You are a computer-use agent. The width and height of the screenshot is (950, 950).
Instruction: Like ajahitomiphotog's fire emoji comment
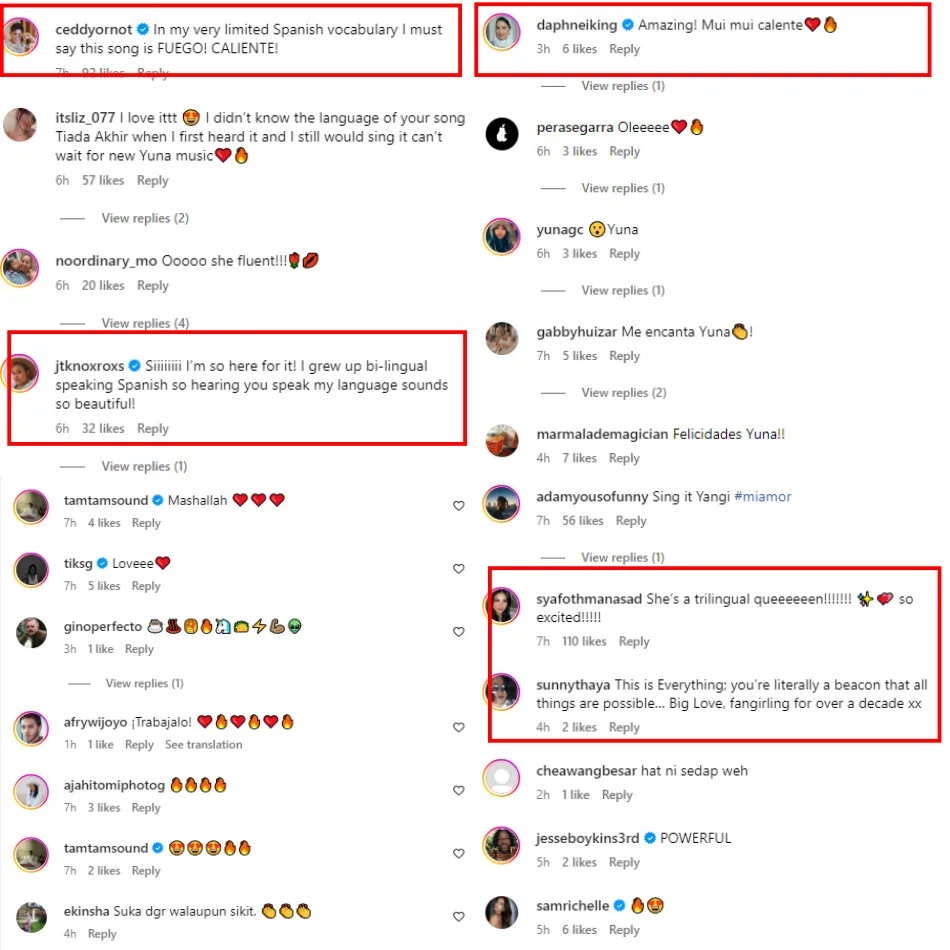pos(459,790)
